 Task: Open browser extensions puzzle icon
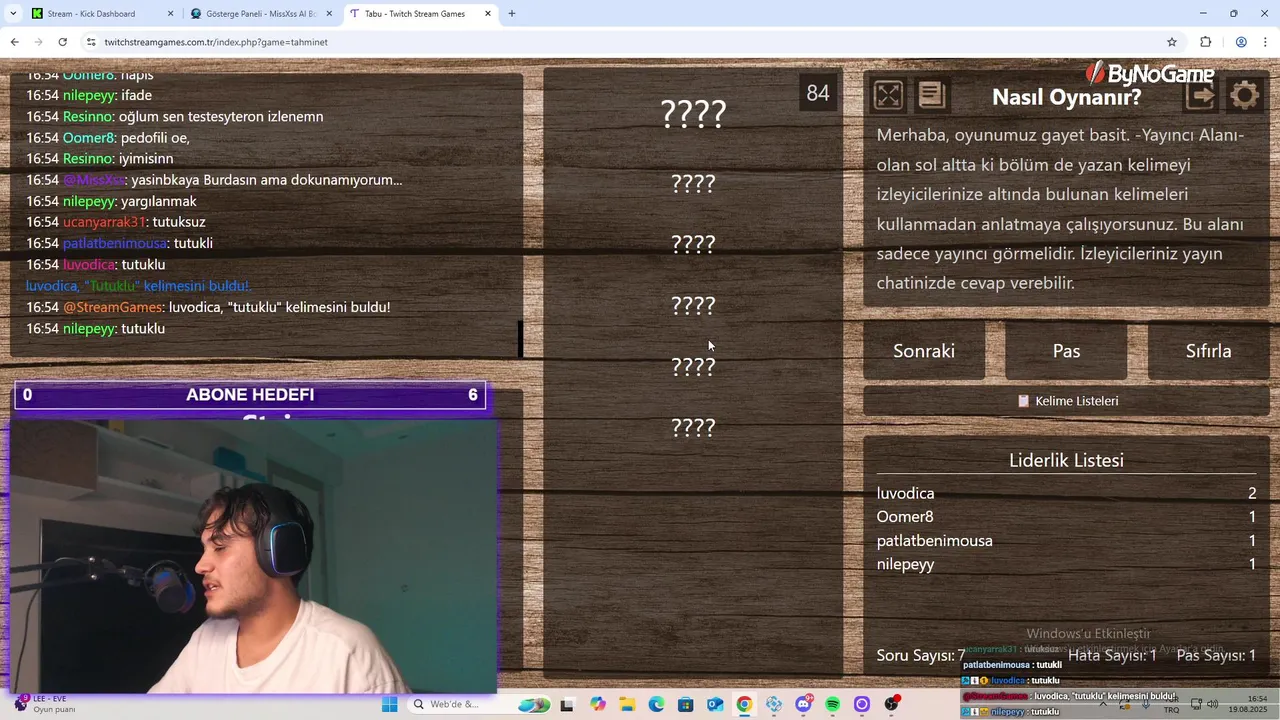[x=1205, y=42]
